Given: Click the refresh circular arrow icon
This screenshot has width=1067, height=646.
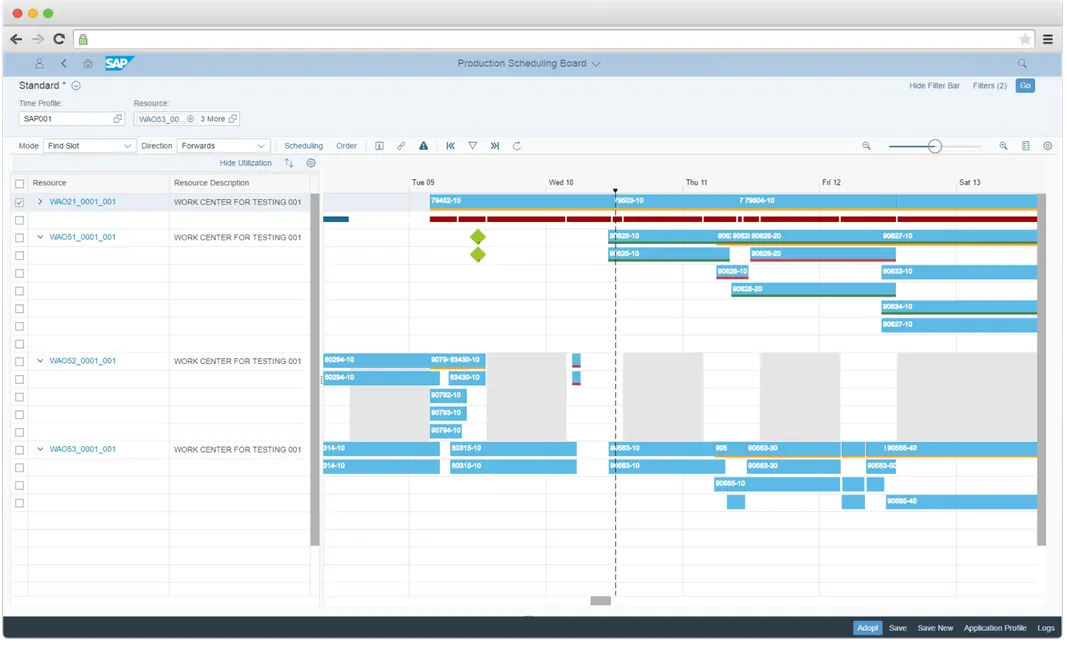Looking at the screenshot, I should coord(517,146).
